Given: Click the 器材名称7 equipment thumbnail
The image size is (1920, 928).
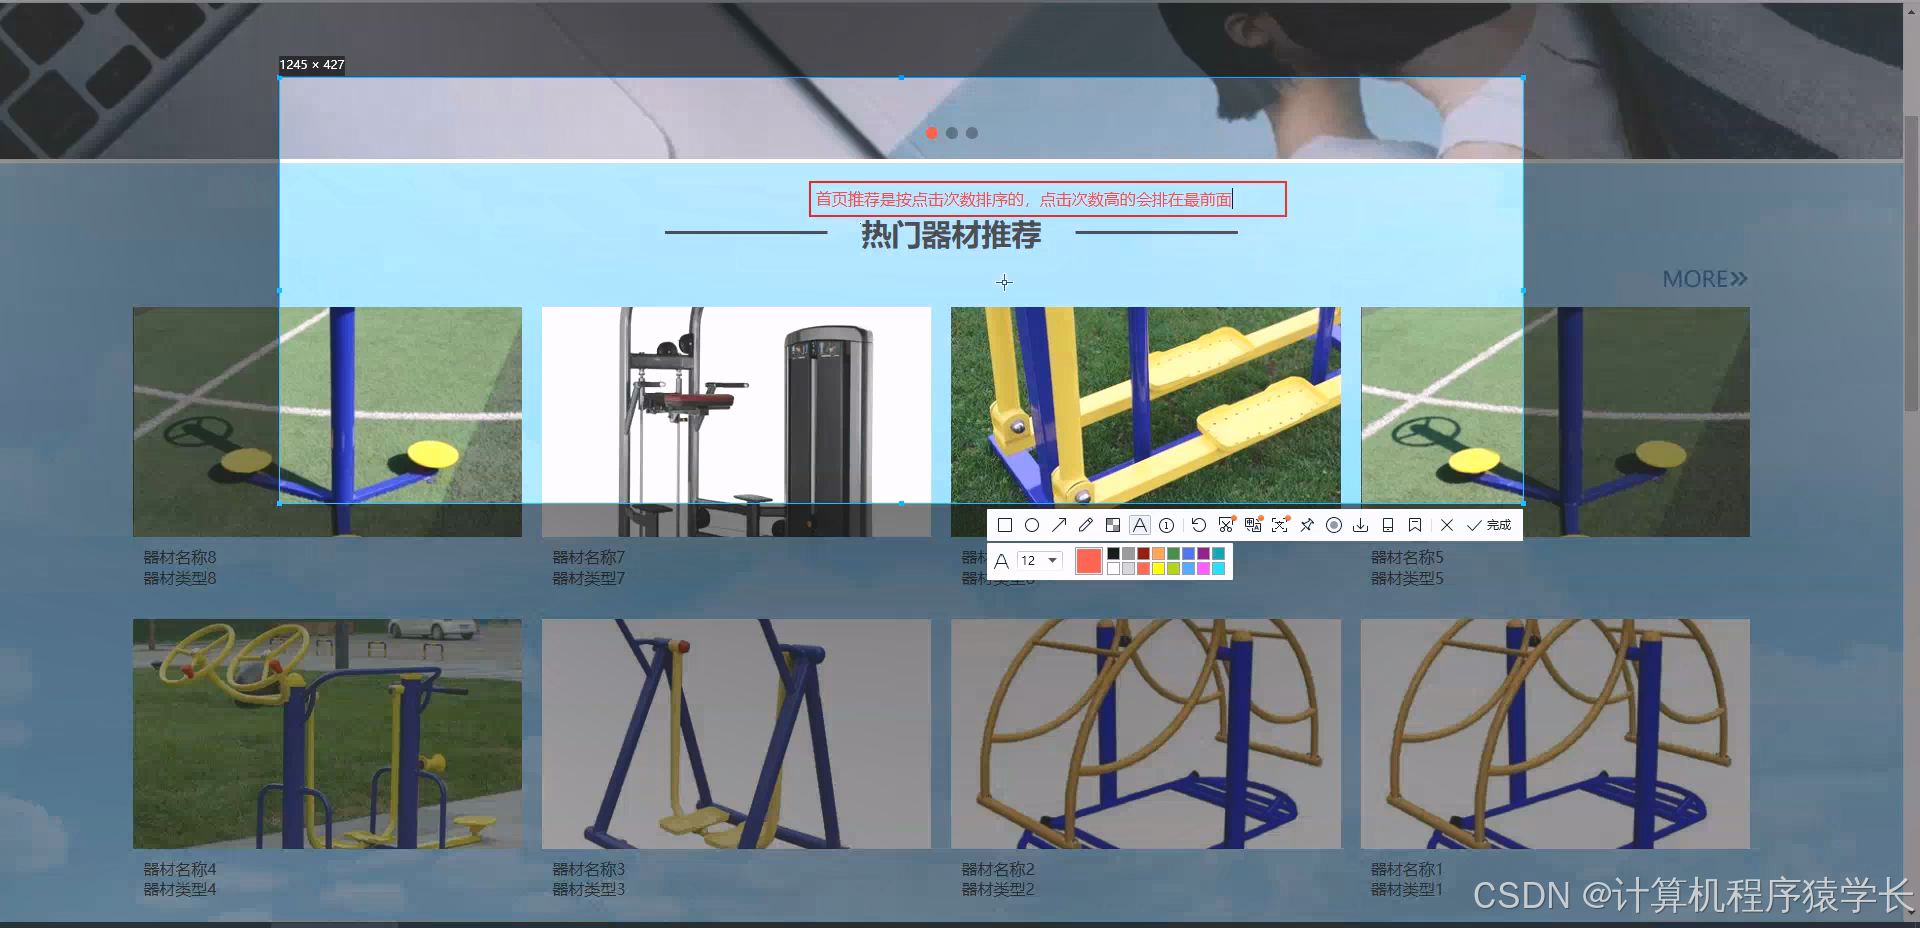Looking at the screenshot, I should 735,421.
